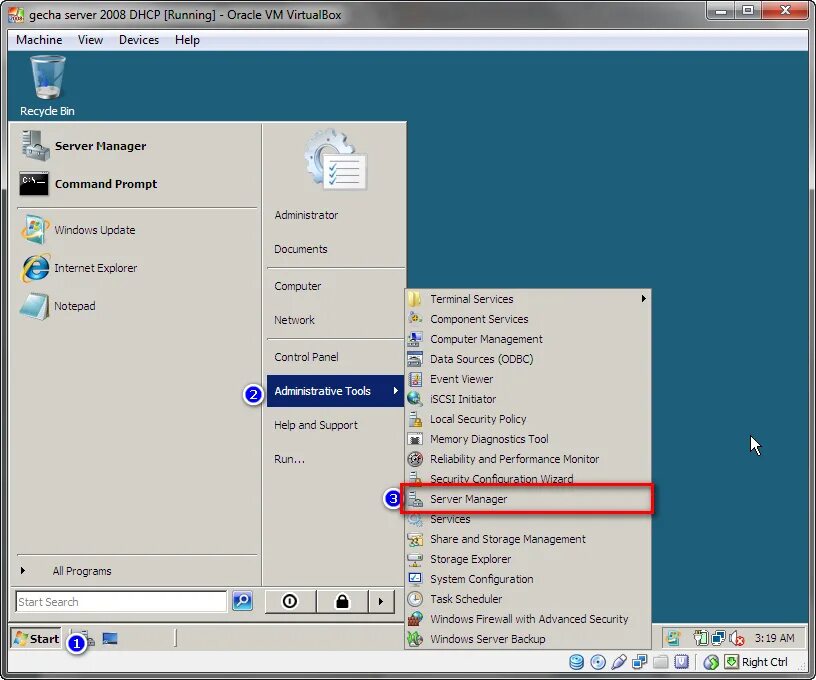Screen dimensions: 816x680
Task: Open VirtualBox View menu
Action: (91, 40)
